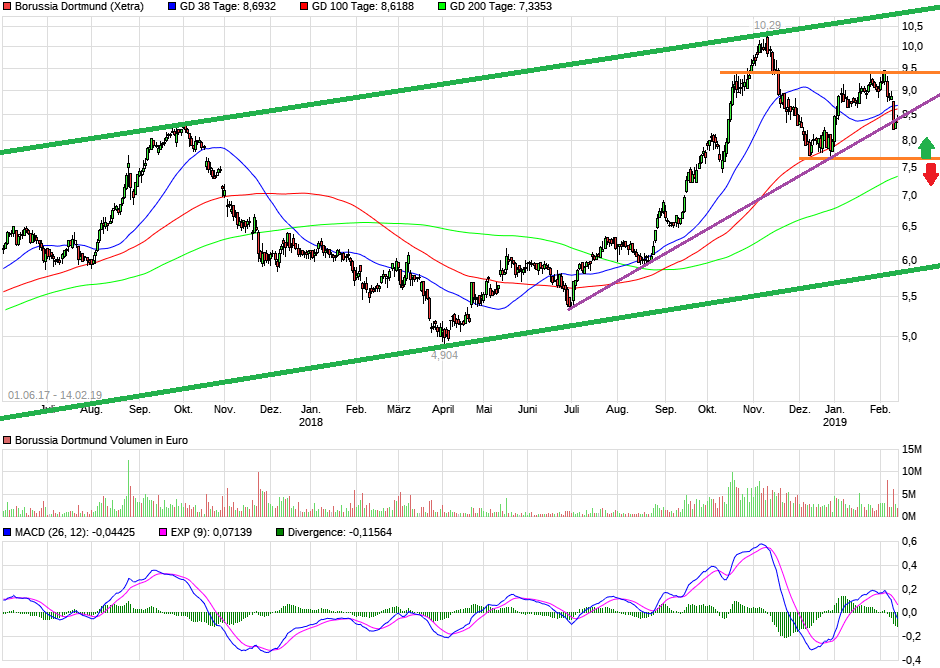Click the '2019' year label

click(834, 422)
